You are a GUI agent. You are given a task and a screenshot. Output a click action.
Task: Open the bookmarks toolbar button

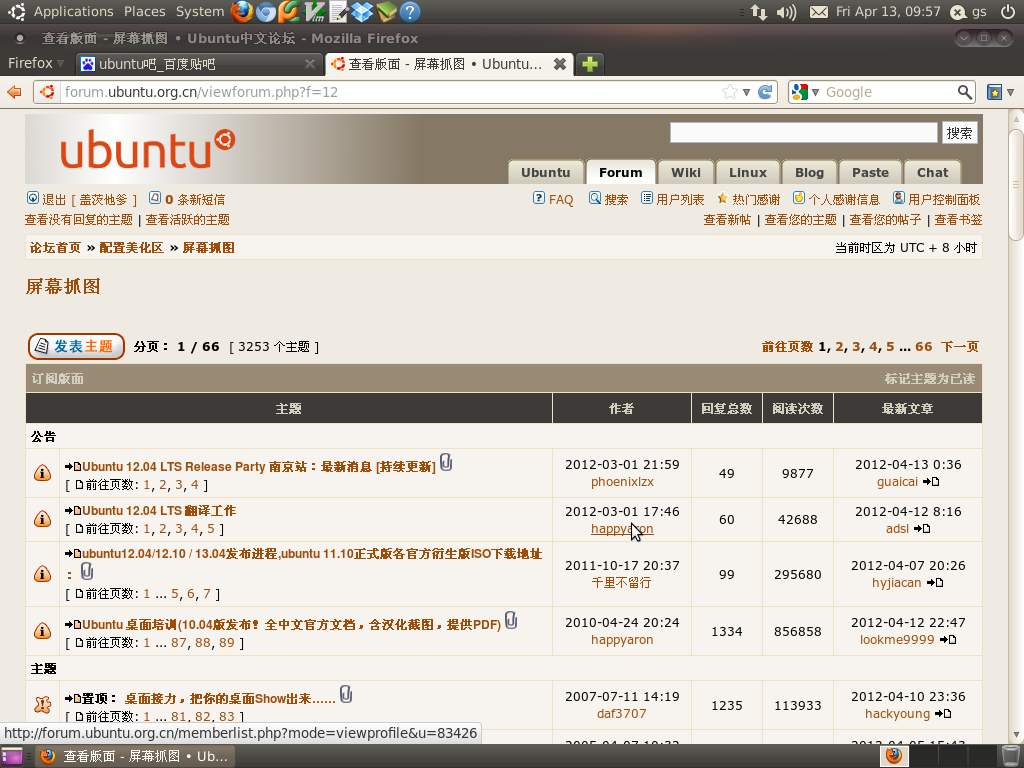[x=994, y=92]
